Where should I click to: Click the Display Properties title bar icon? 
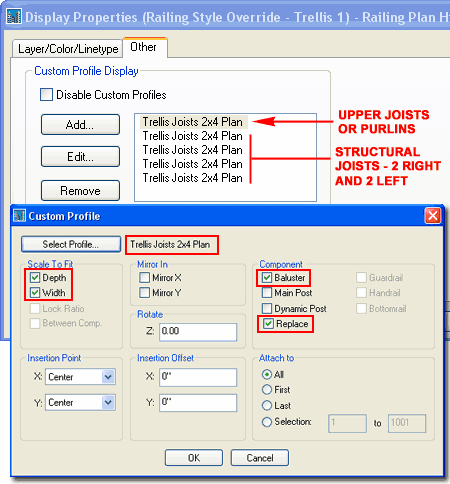pos(14,16)
